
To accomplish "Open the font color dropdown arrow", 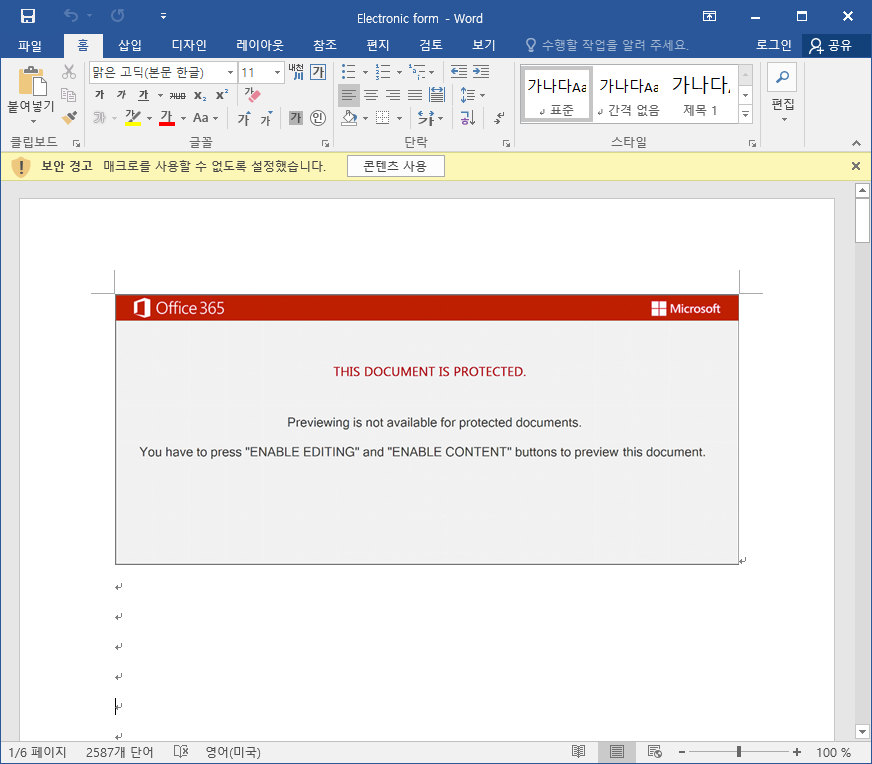I will click(x=183, y=118).
